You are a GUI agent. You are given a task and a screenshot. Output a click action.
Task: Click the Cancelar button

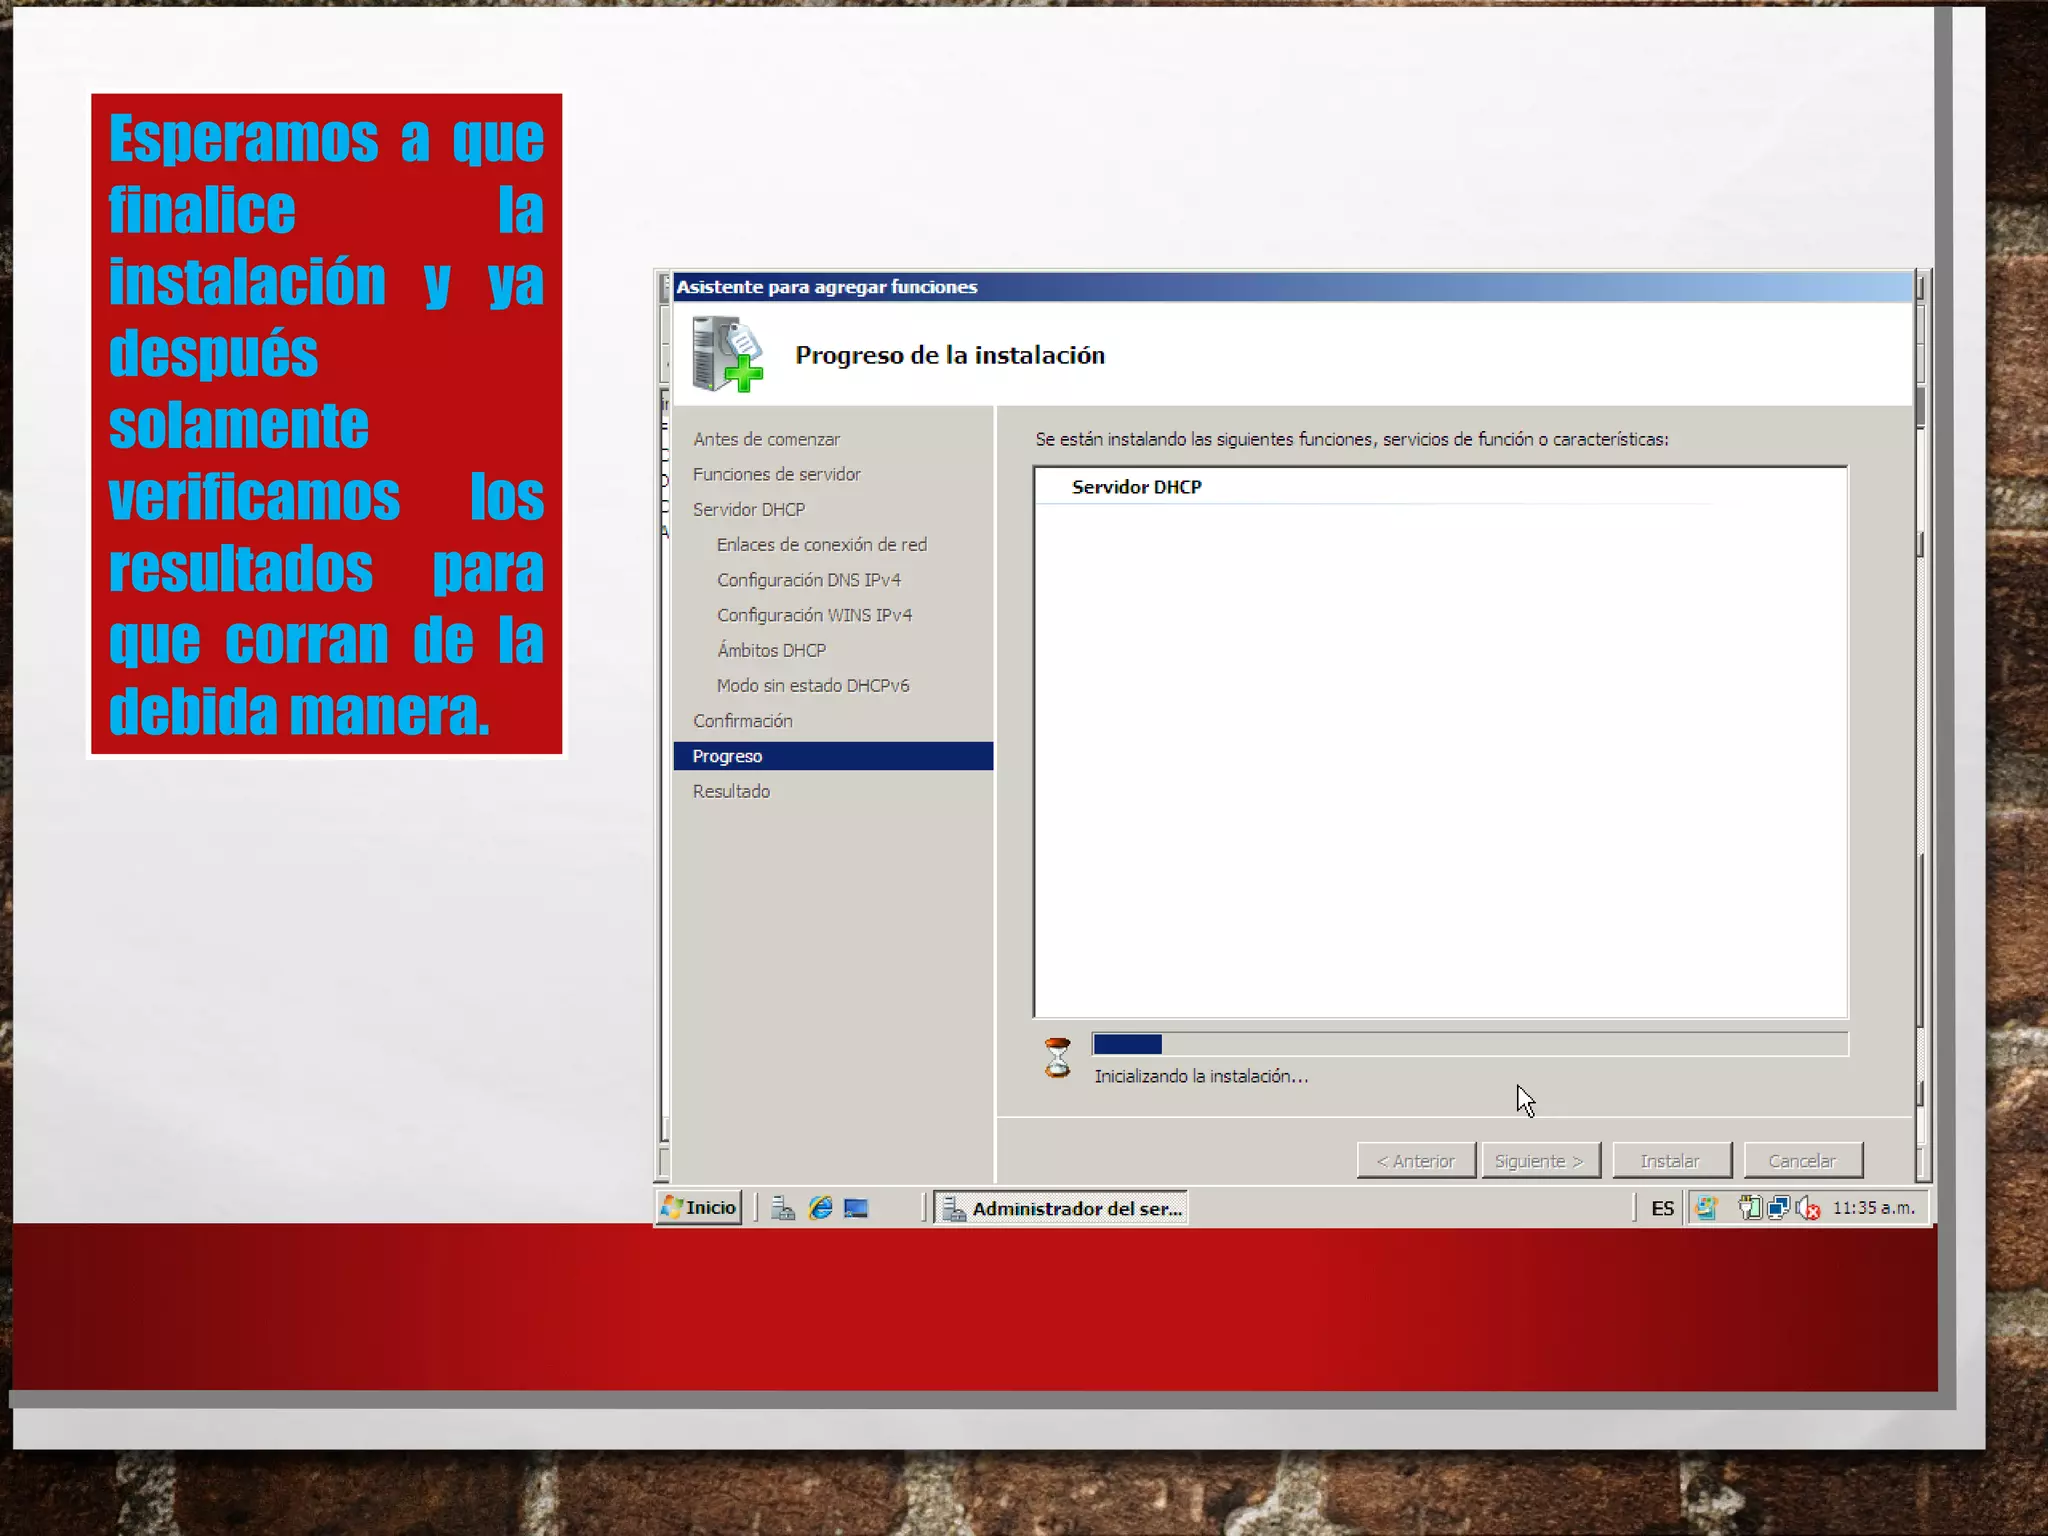1802,1161
